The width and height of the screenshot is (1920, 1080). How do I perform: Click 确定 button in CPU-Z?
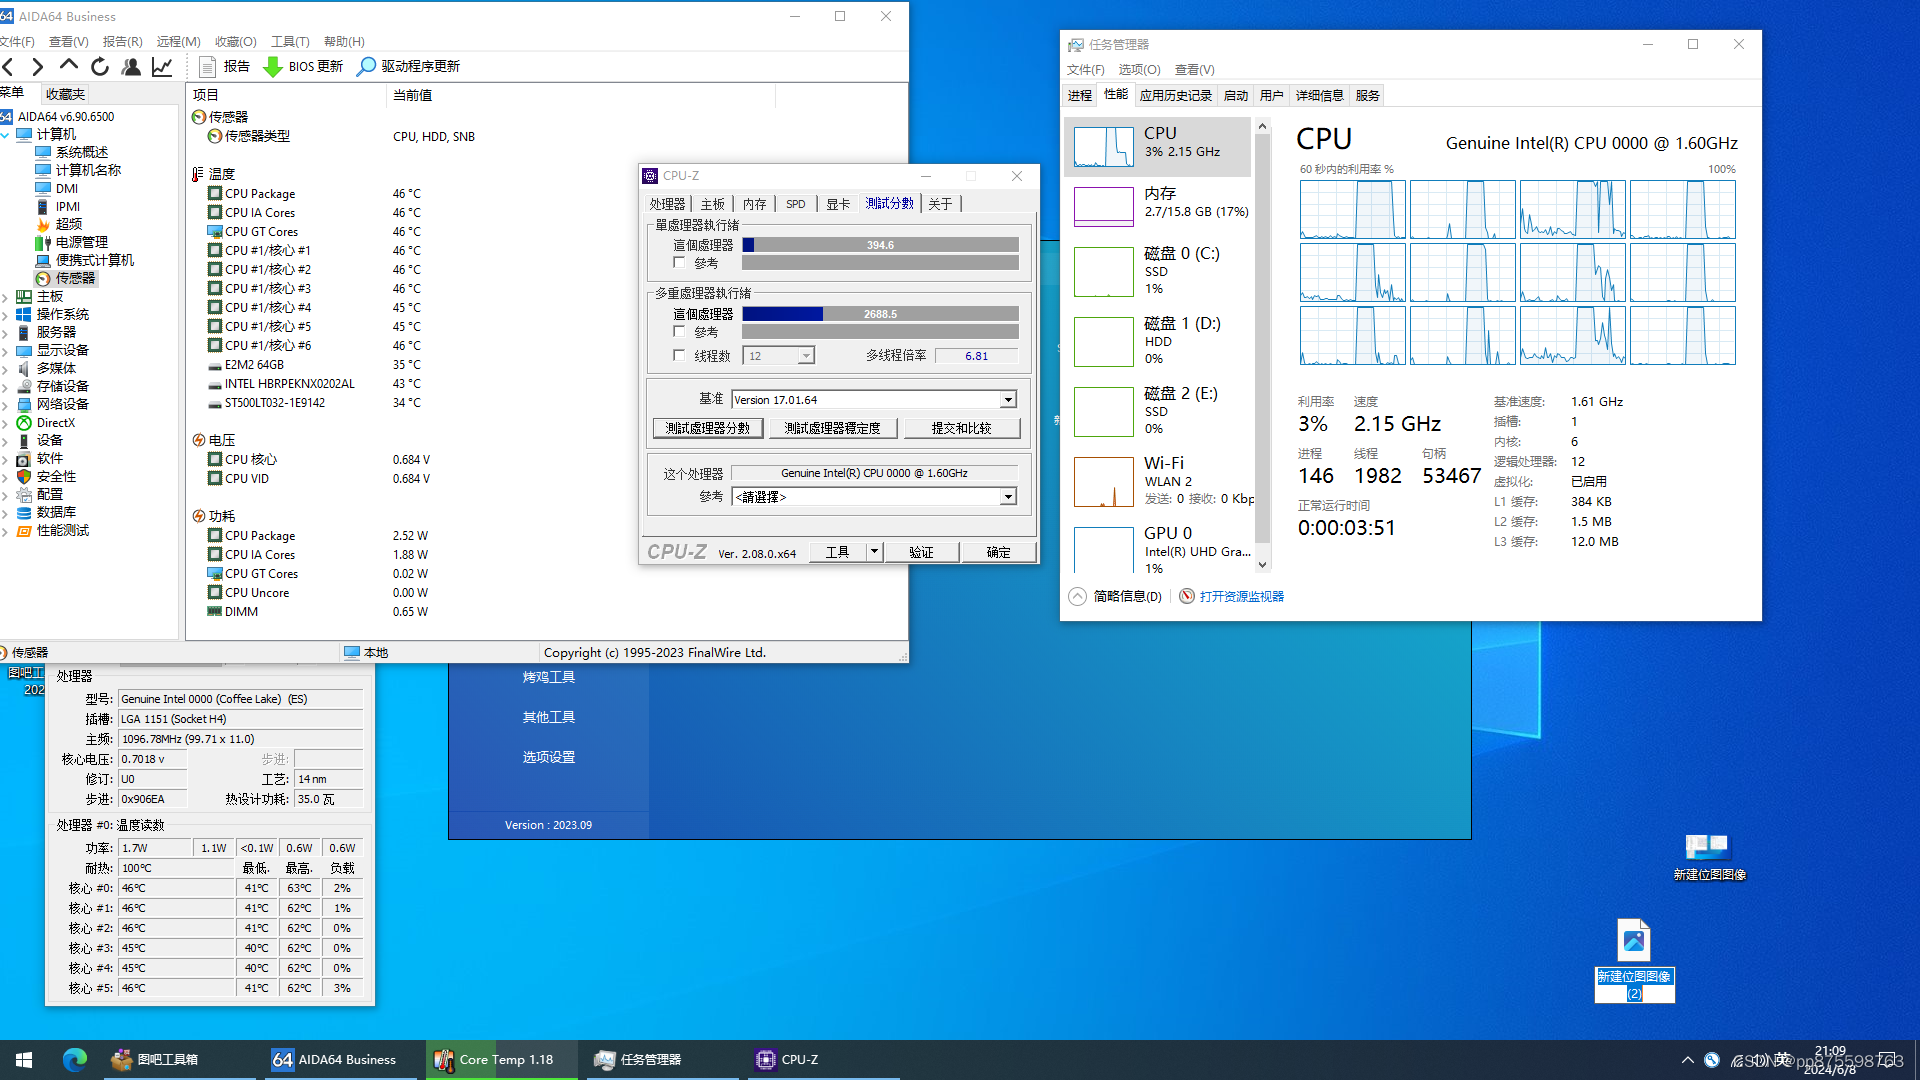click(998, 552)
